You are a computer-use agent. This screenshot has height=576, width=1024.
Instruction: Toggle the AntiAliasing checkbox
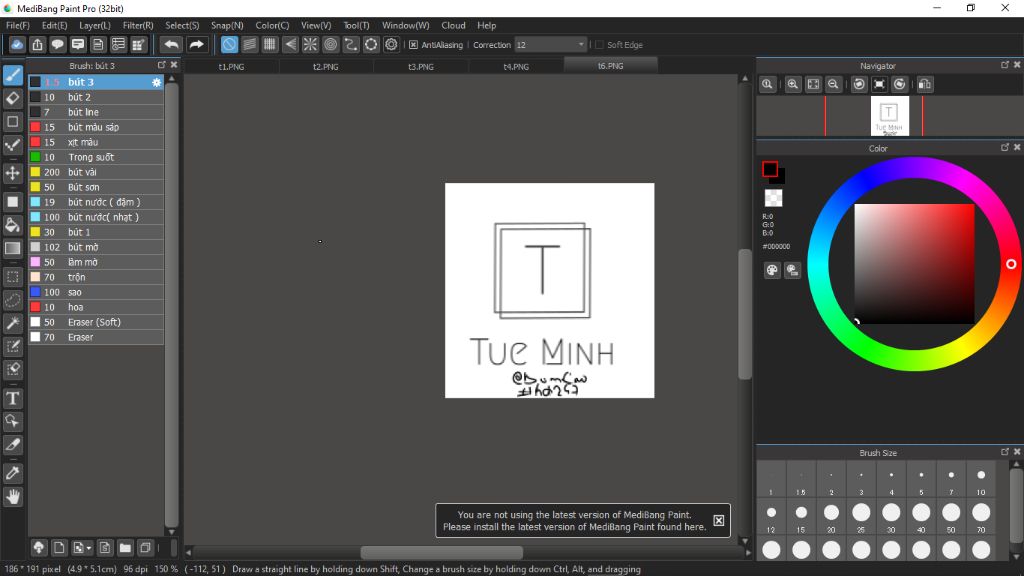413,44
